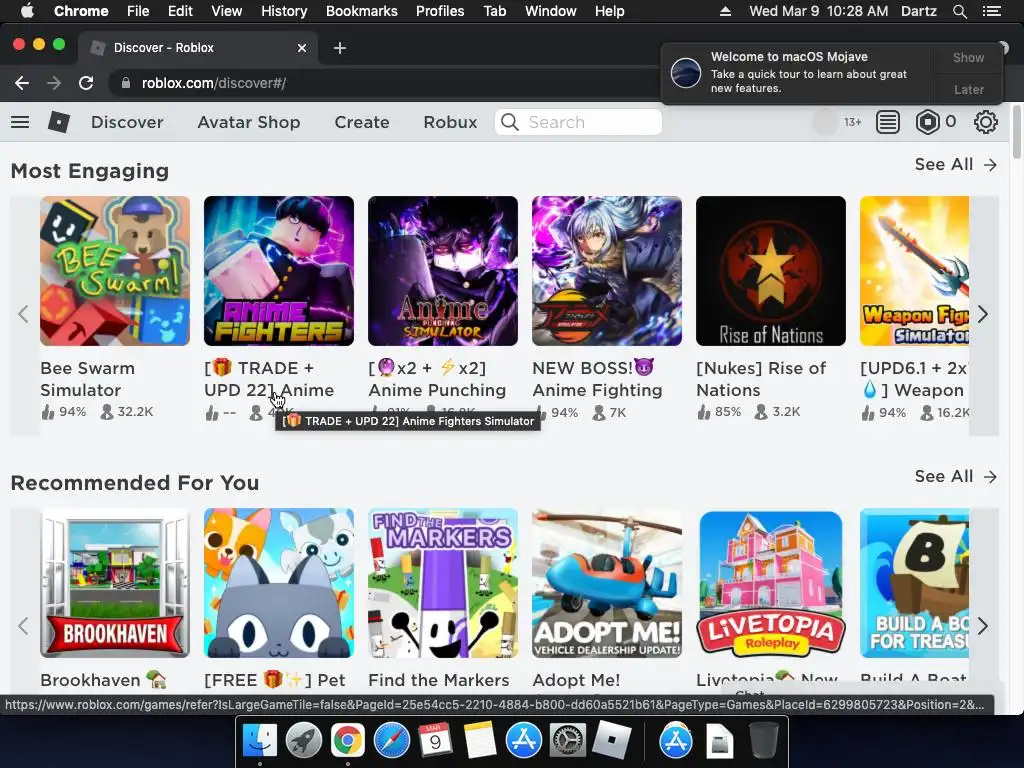Go back using the browser back arrow
Screen dimensions: 1024x768
22,83
